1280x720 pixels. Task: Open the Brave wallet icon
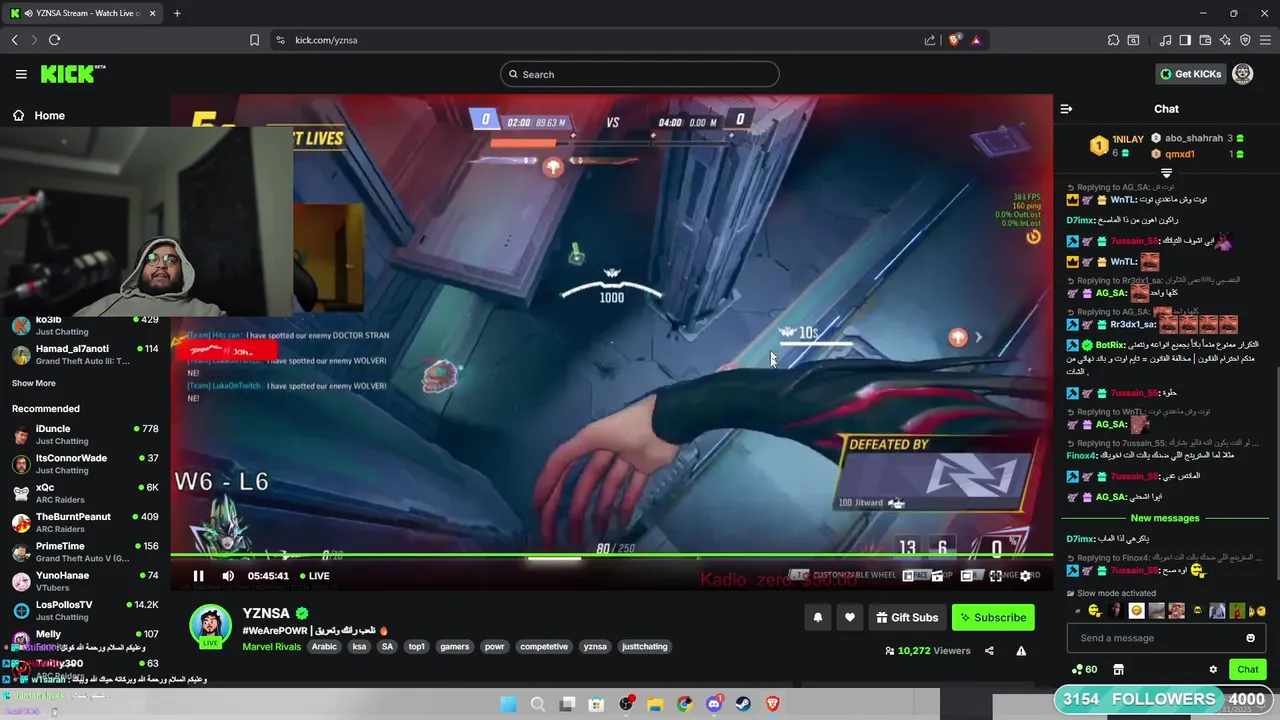pos(1205,40)
